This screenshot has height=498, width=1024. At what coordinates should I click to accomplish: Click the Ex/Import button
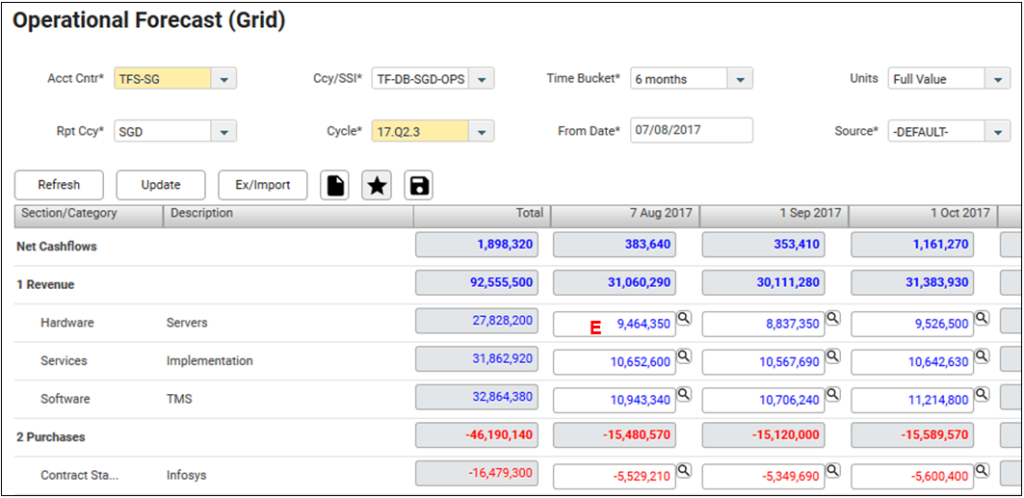[x=262, y=185]
